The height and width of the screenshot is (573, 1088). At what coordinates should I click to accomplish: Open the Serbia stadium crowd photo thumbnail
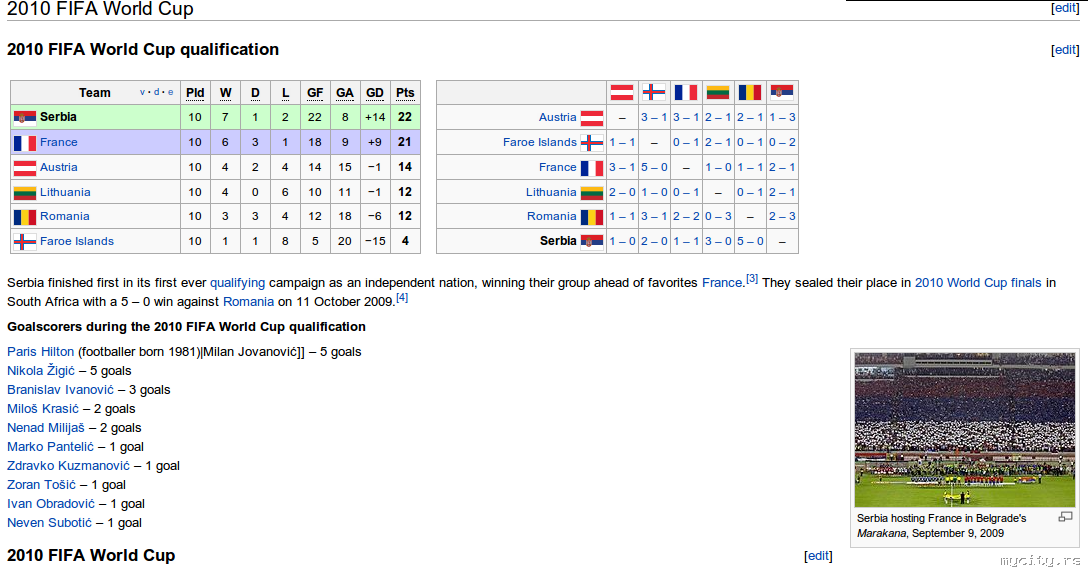tap(965, 430)
